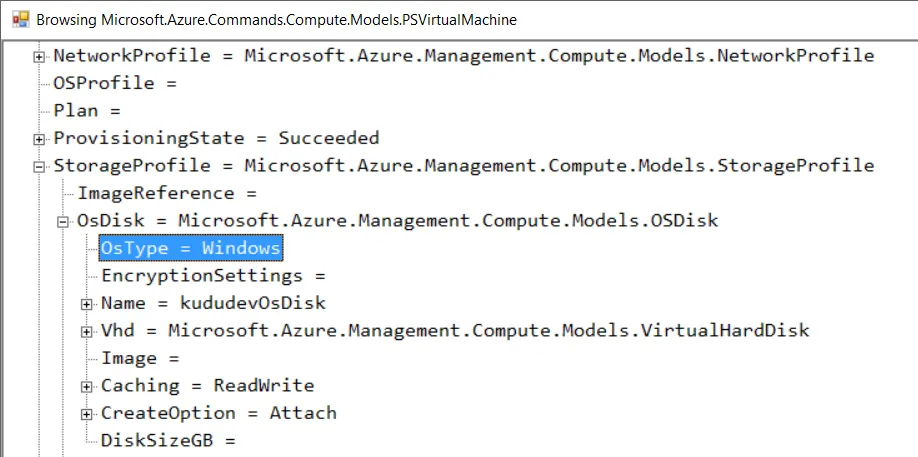
Task: Select the Image = tree item
Action: (x=140, y=358)
